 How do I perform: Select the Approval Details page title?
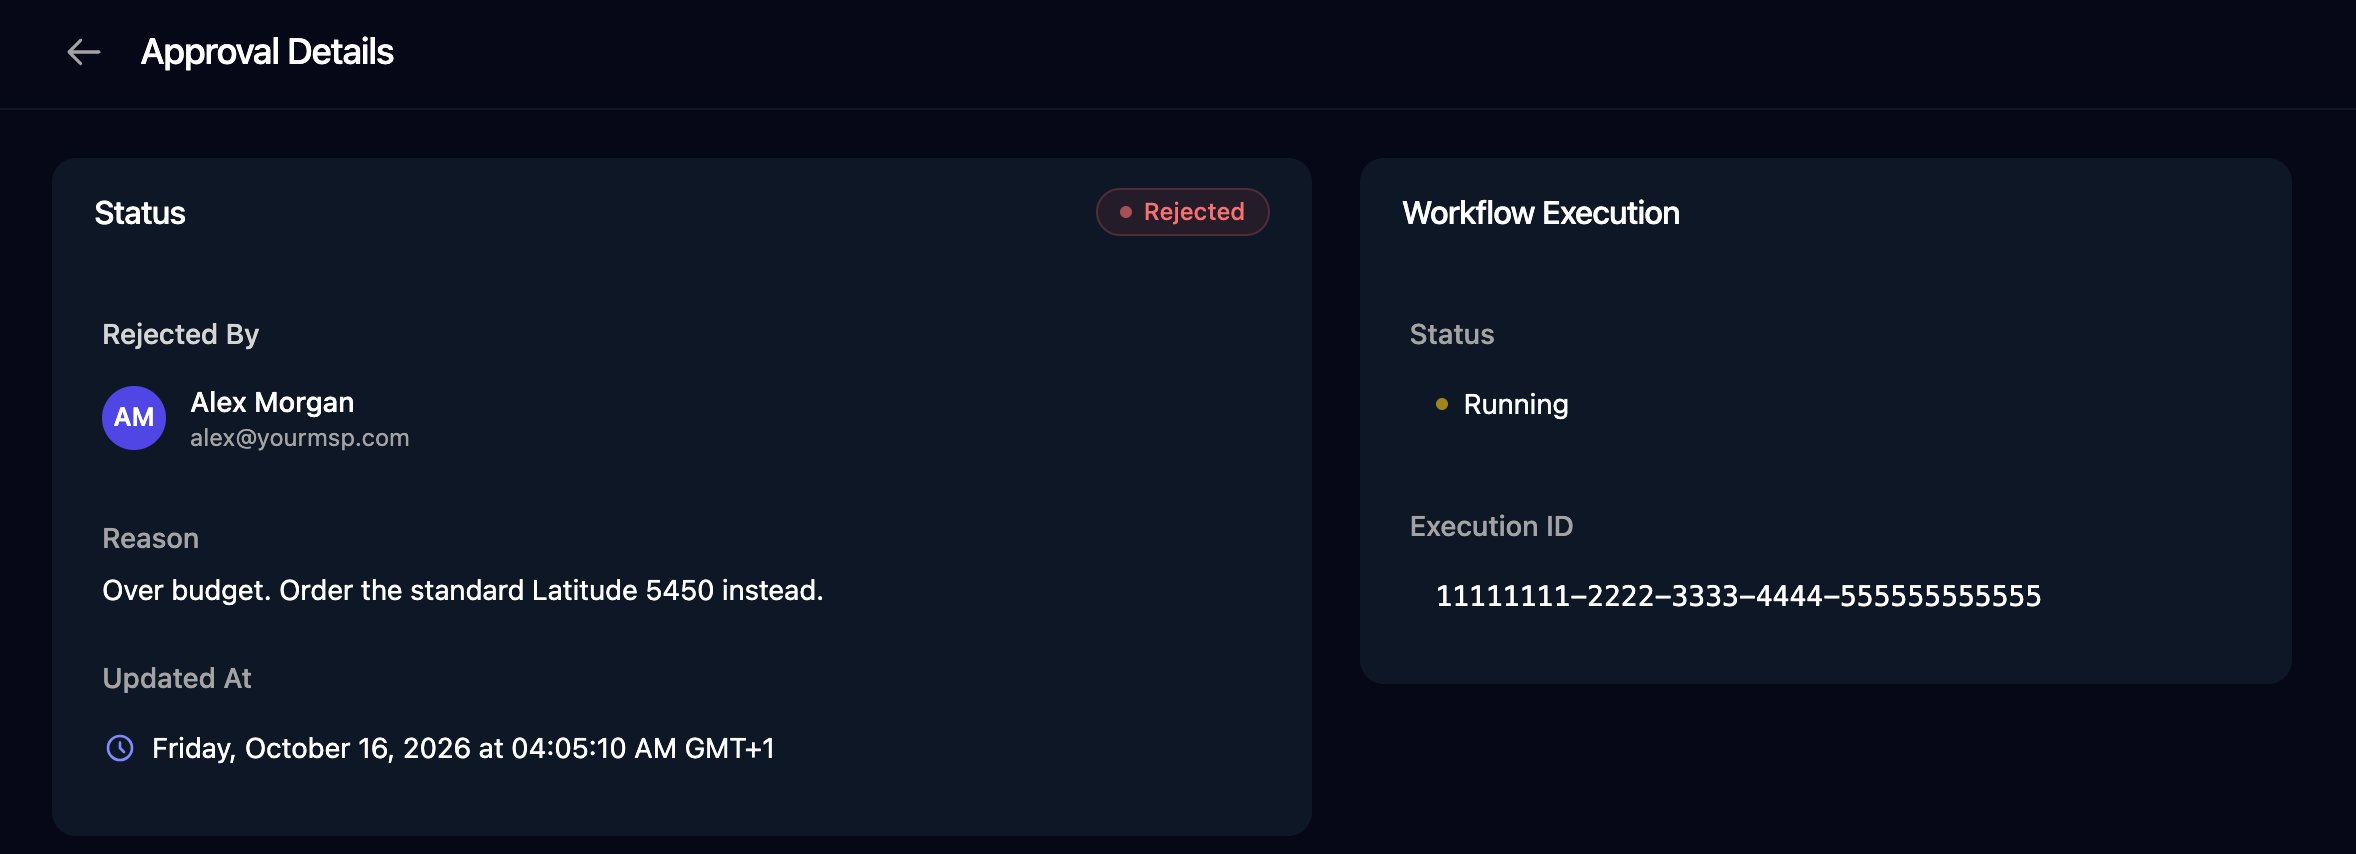click(x=267, y=52)
